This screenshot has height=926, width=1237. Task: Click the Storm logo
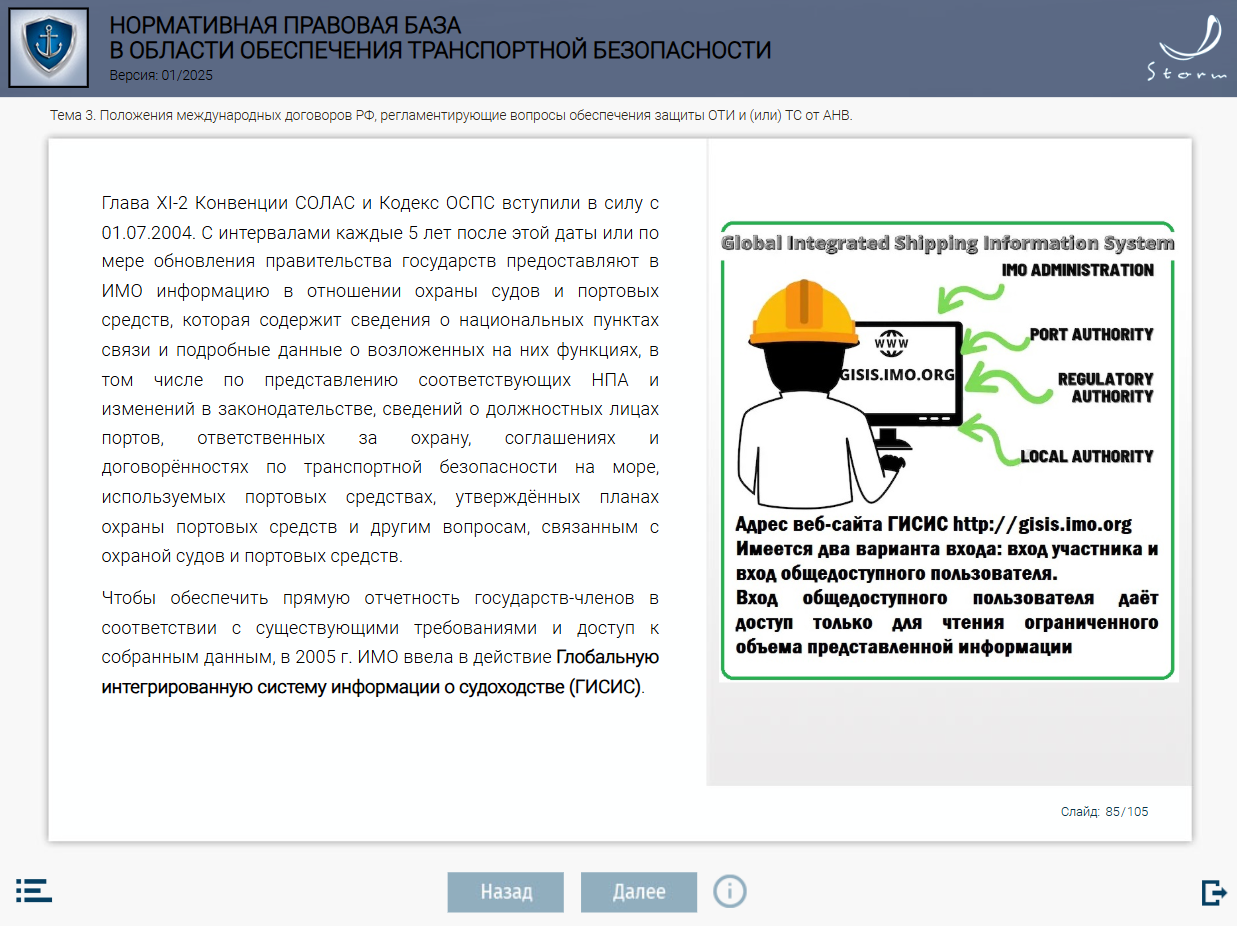[x=1186, y=49]
